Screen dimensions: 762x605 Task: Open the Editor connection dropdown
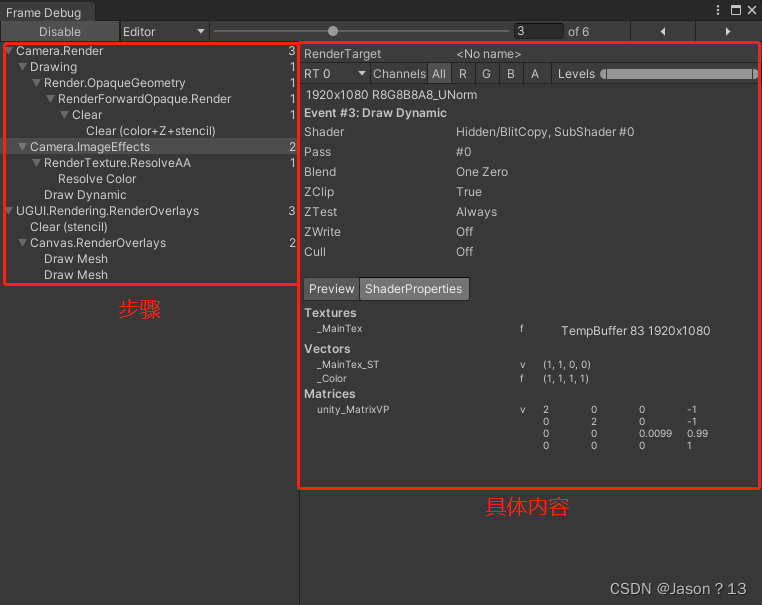click(164, 32)
